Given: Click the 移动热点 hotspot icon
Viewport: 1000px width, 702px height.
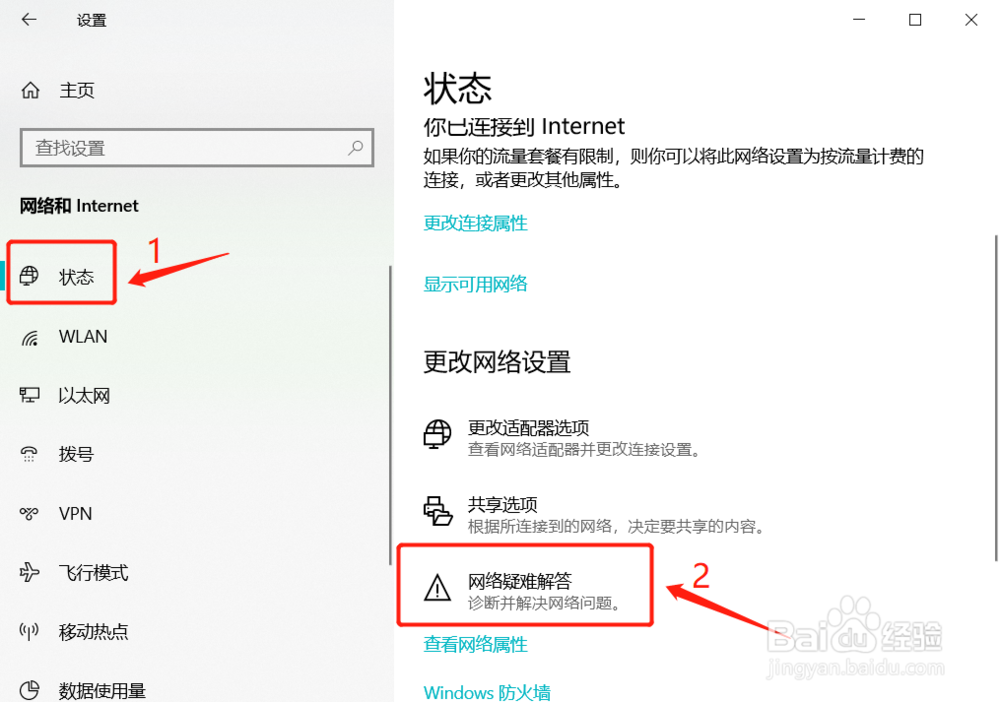Looking at the screenshot, I should coord(29,631).
